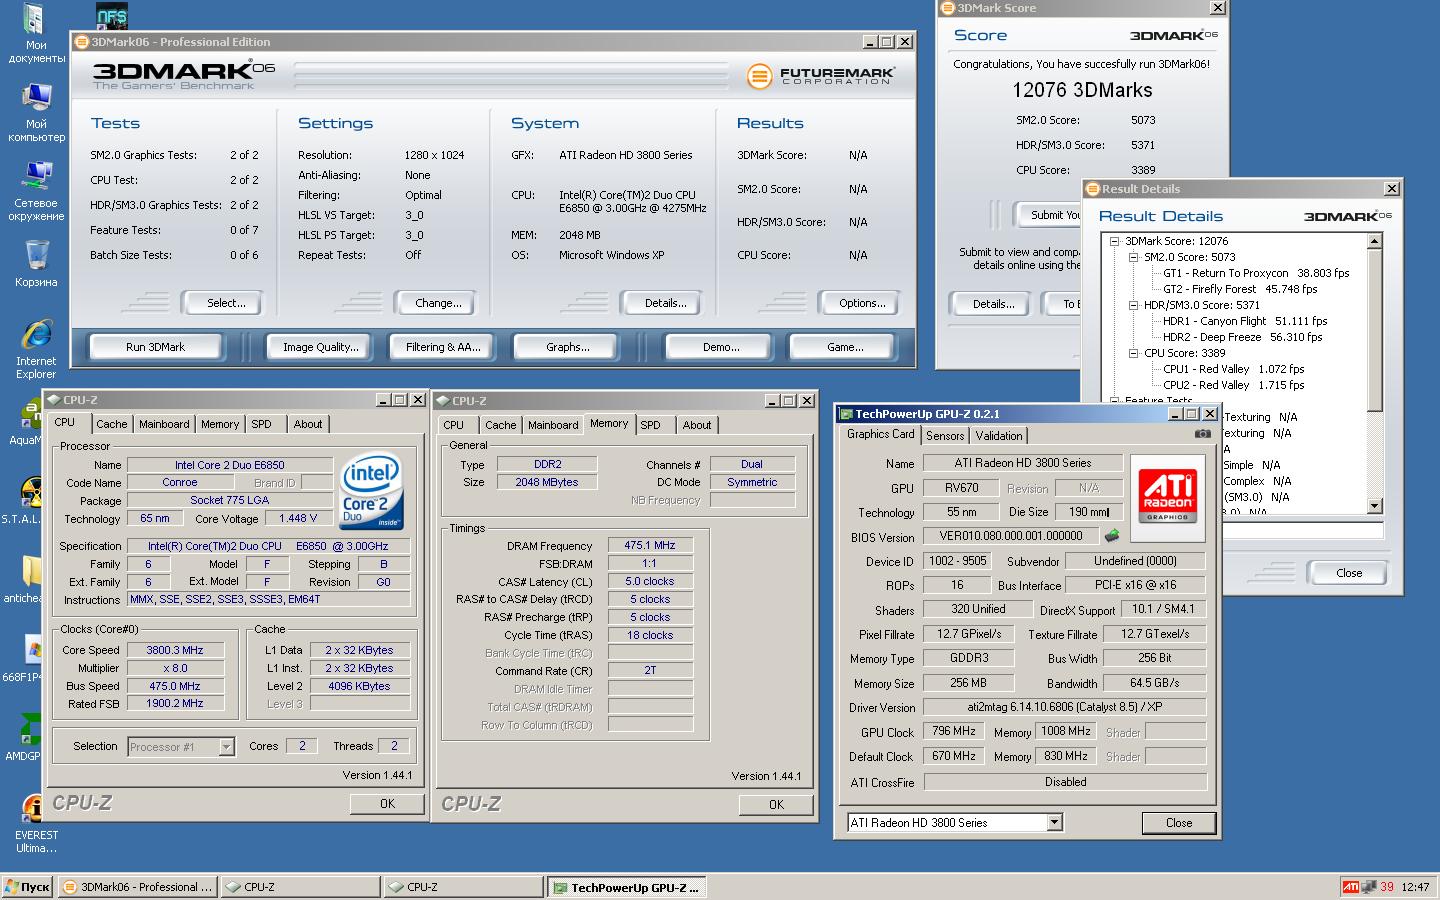This screenshot has width=1440, height=900.
Task: Click Details... in 3DMark Score window
Action: (x=993, y=304)
